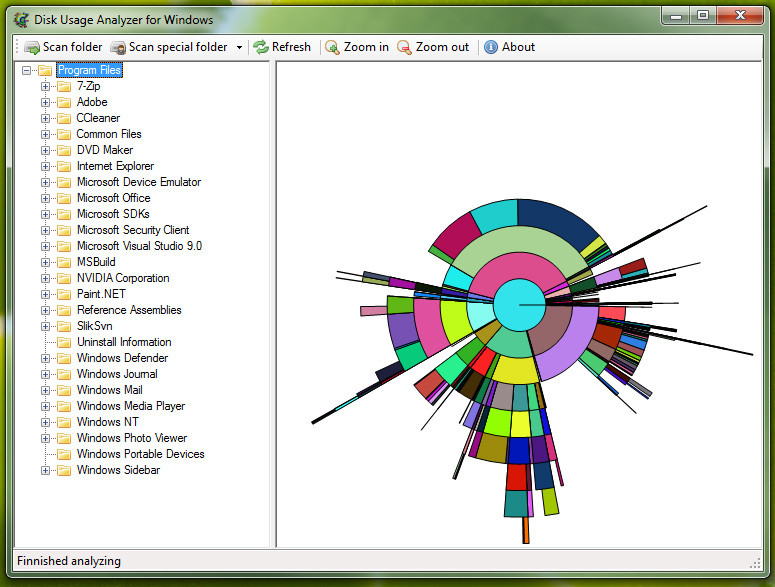Screen dimensions: 775x587
Task: Click the Zoom in button label
Action: (366, 47)
